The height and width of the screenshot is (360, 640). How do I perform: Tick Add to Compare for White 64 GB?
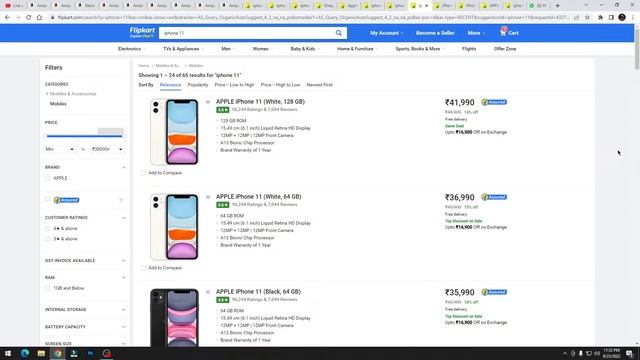(x=143, y=268)
